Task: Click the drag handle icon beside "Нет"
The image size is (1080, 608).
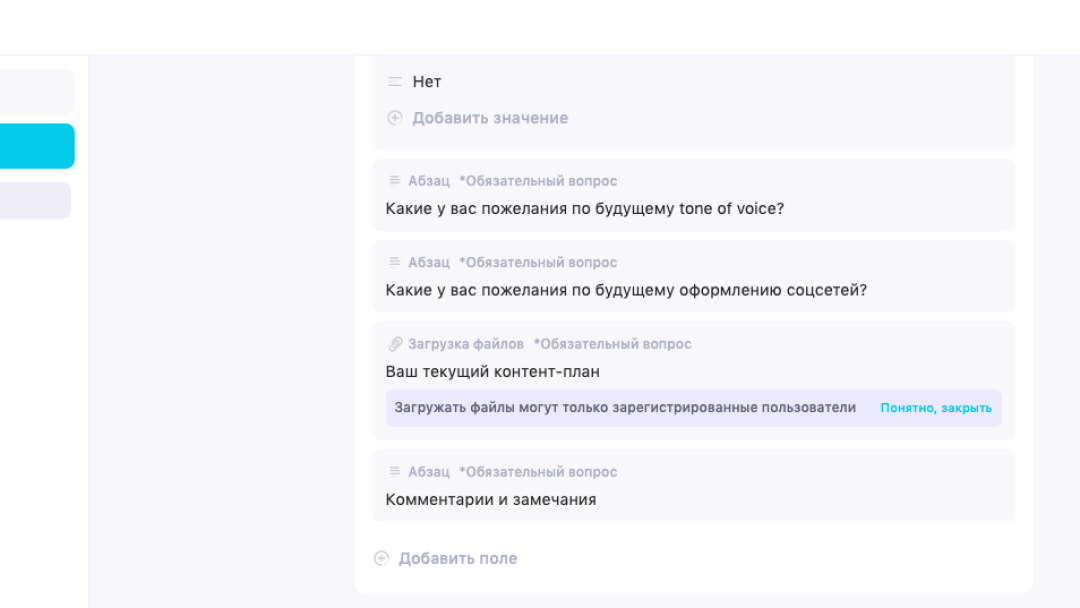Action: [395, 82]
